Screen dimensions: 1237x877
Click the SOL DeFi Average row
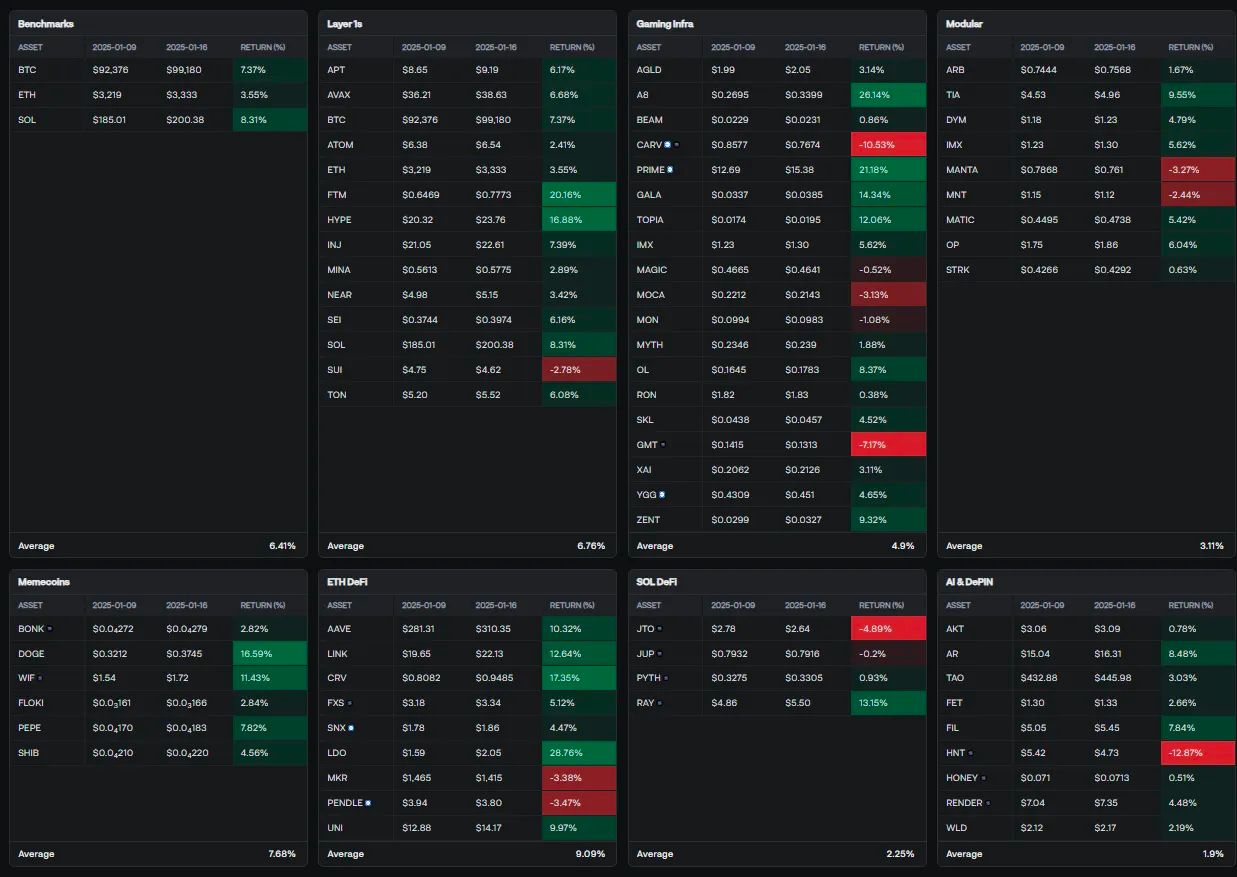click(x=778, y=854)
